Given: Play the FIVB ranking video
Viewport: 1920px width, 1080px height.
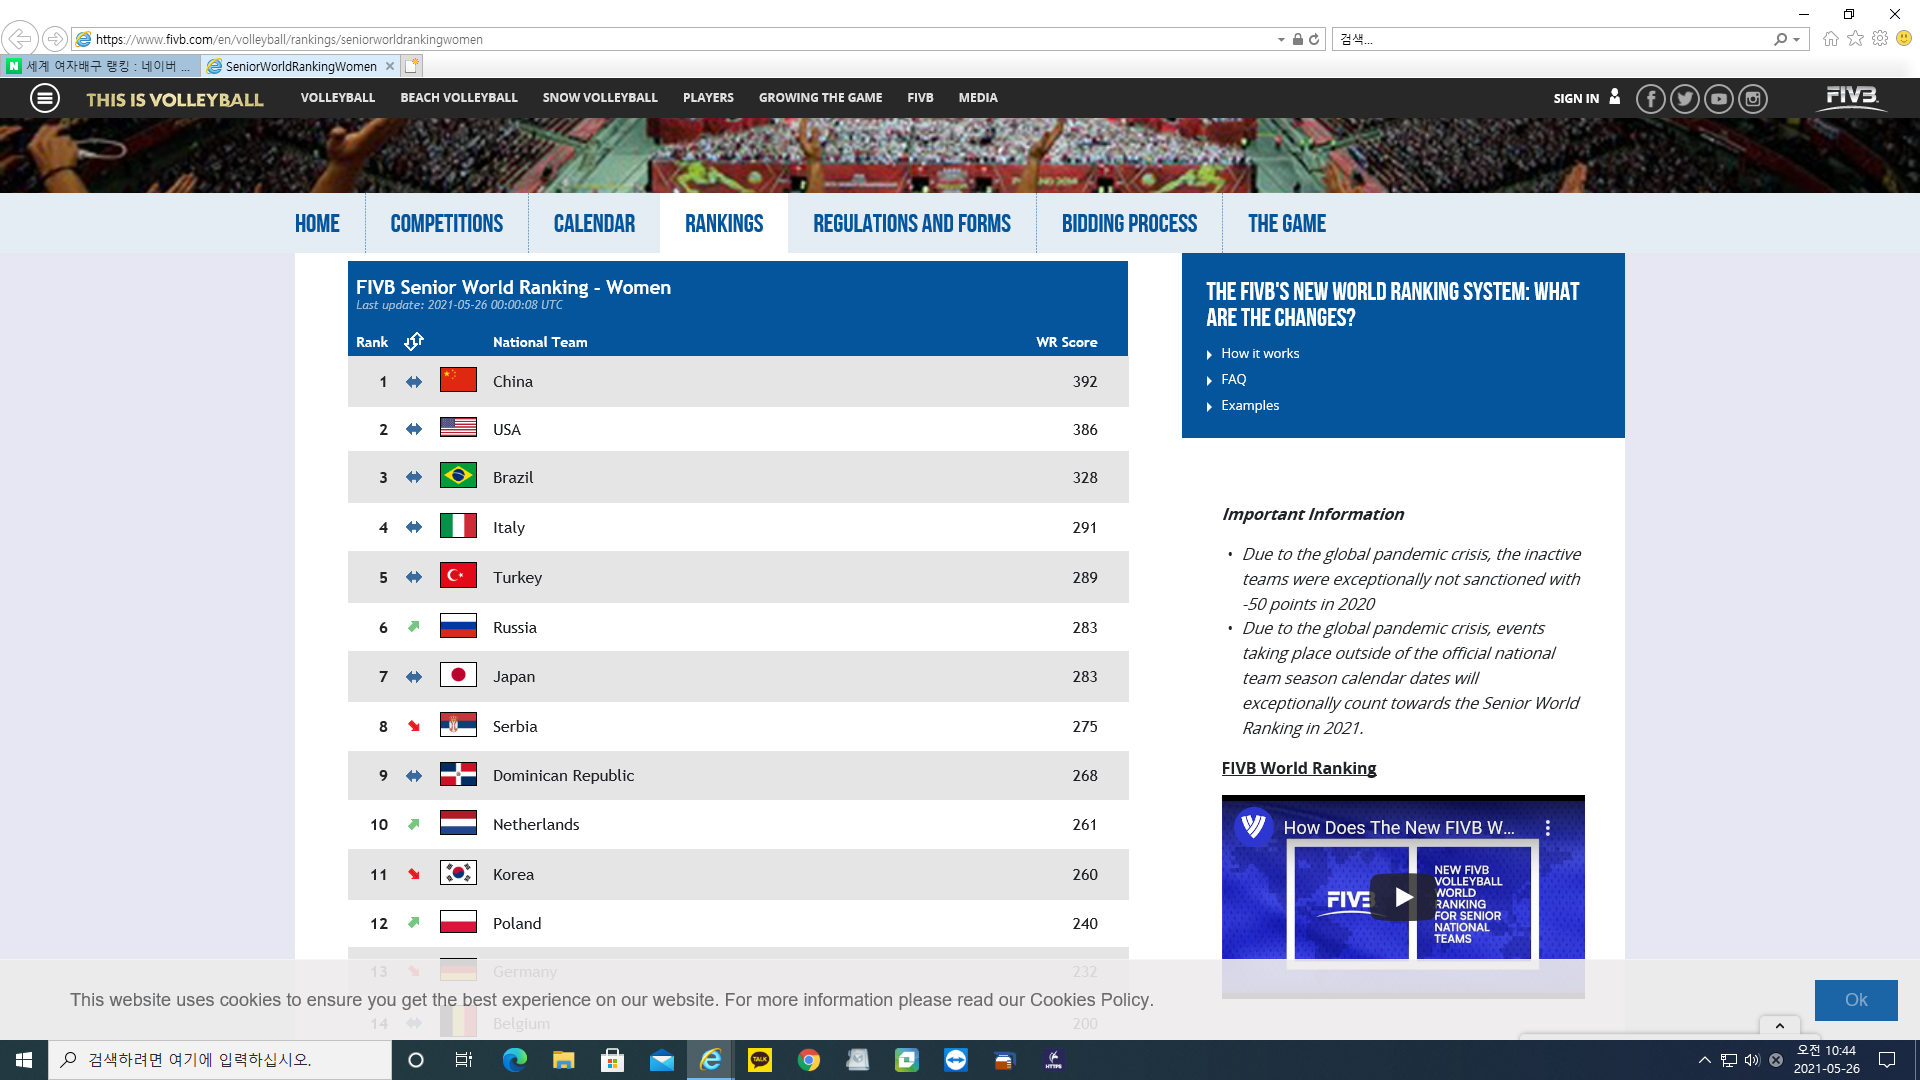Looking at the screenshot, I should (x=1403, y=897).
